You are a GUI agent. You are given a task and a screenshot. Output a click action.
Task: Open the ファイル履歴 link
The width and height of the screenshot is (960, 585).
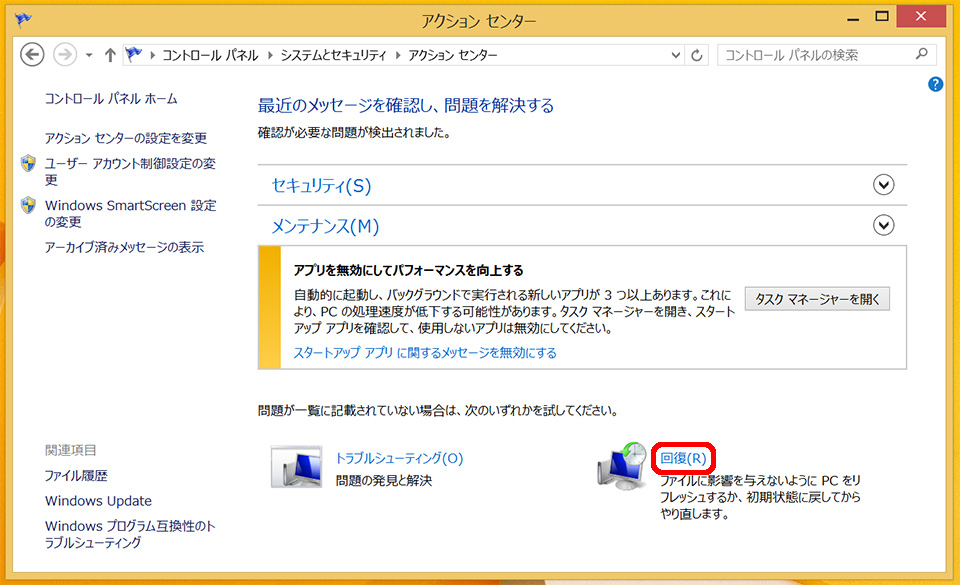[76, 475]
